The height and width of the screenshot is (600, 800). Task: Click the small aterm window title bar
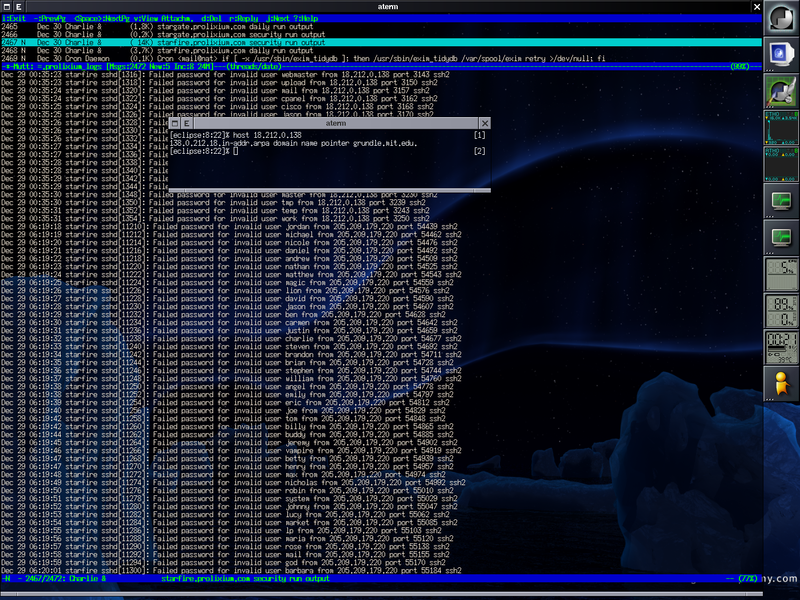pyautogui.click(x=336, y=123)
